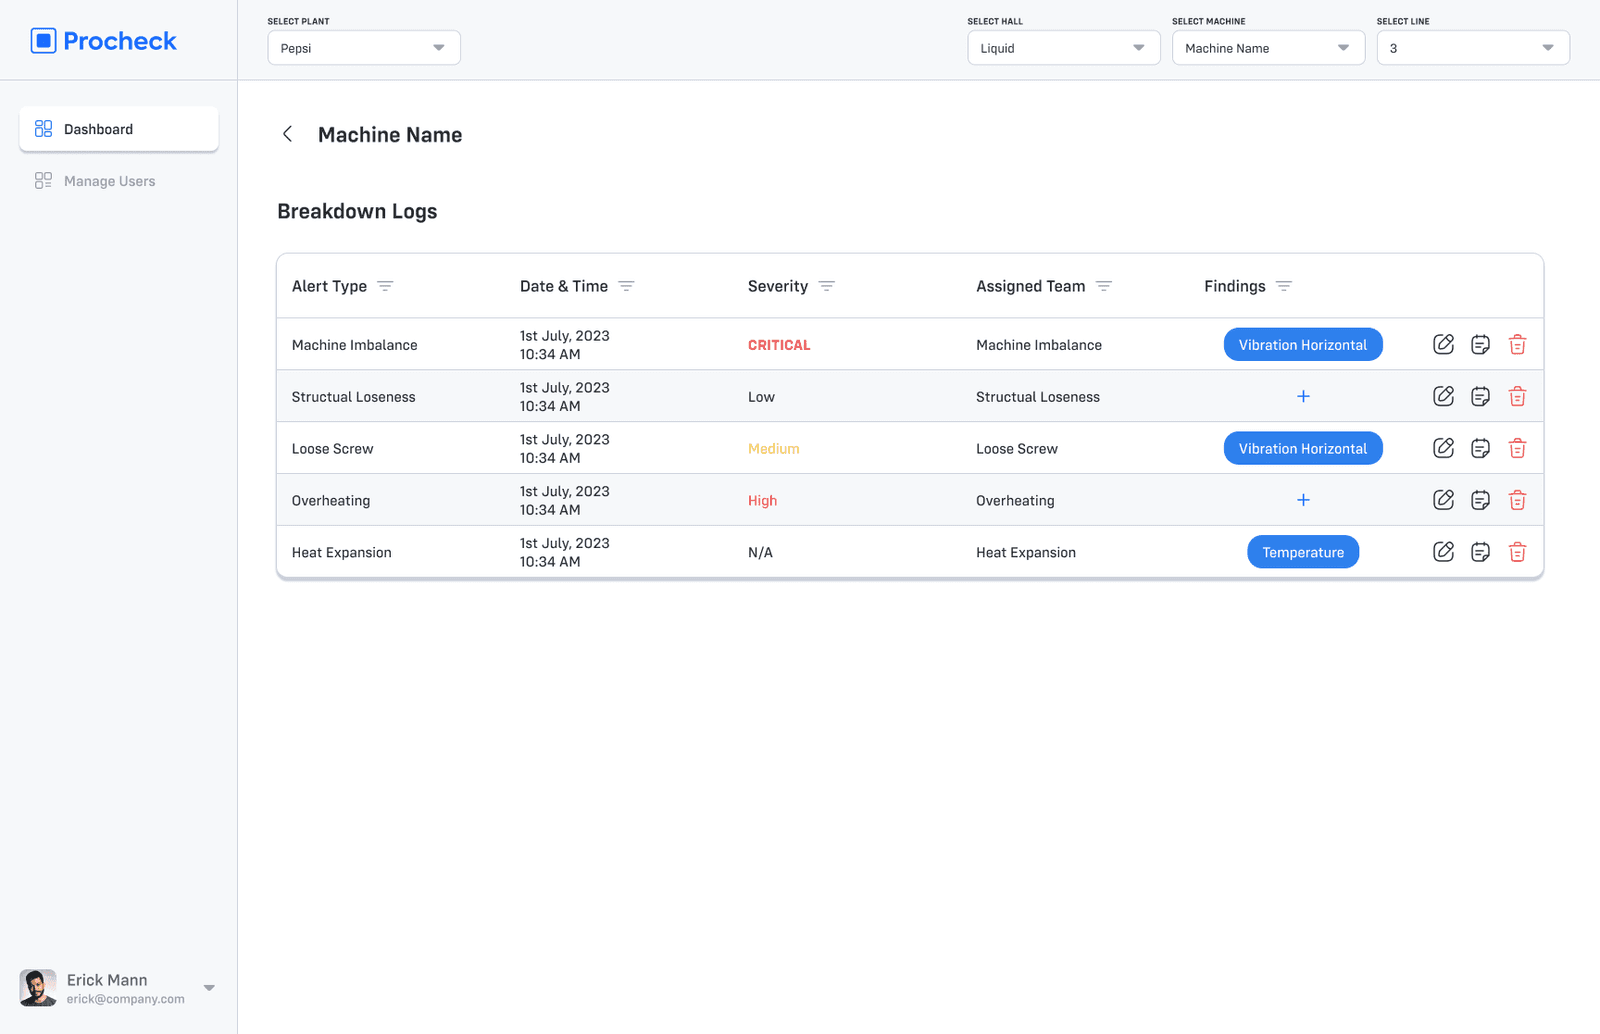
Task: Delete the Structual Loseness log row
Action: [x=1517, y=396]
